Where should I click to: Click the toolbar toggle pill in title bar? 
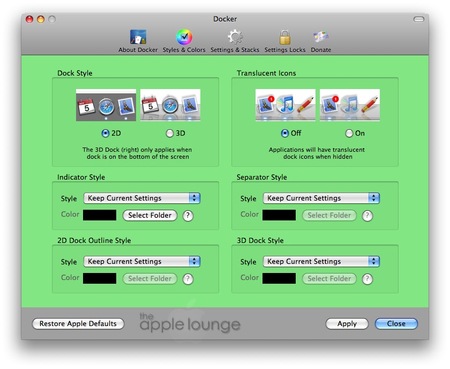point(419,19)
